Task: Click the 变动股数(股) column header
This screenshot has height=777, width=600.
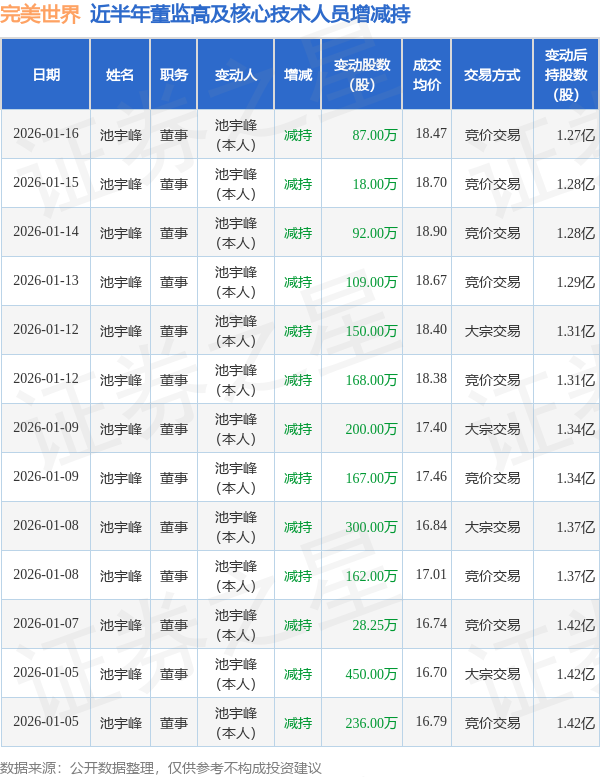Action: [x=362, y=75]
